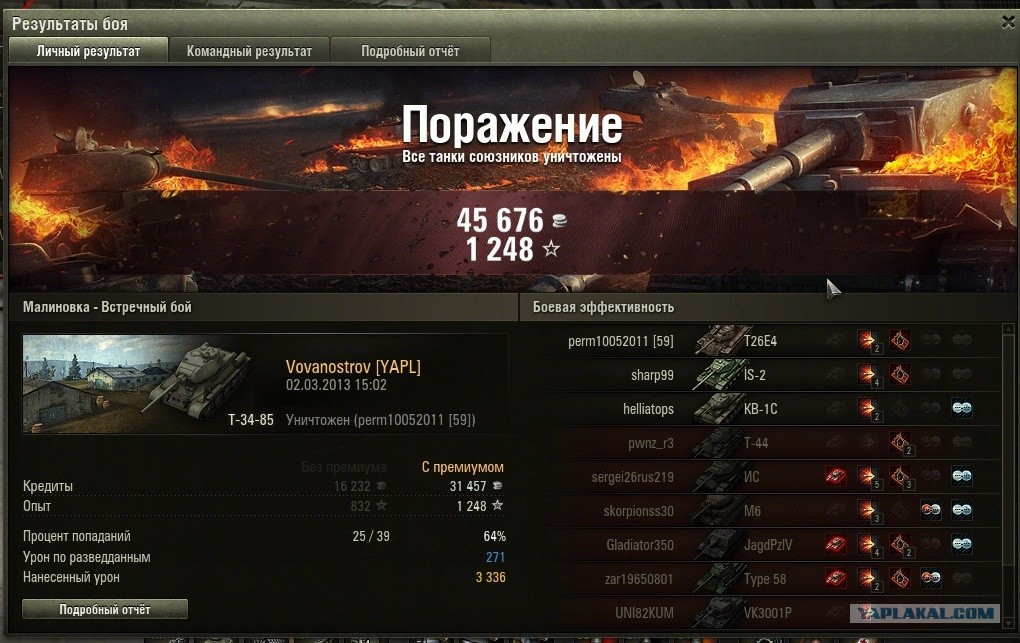Click the scroll-up arrow of the efficiency list
The width and height of the screenshot is (1020, 643).
point(1009,329)
